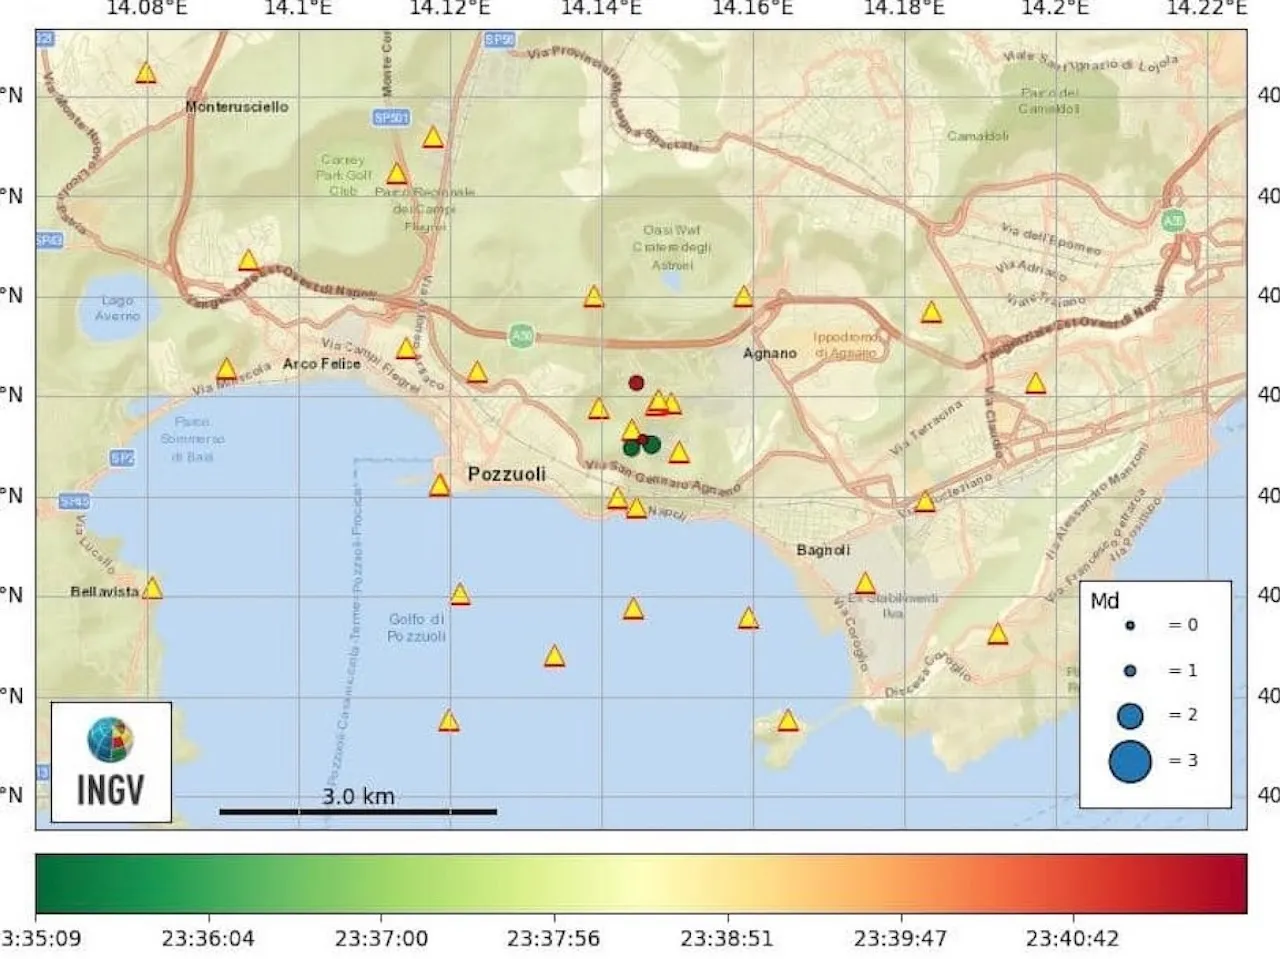
Task: Click station triangle near Discesa Coroglio road label
Action: click(x=997, y=633)
